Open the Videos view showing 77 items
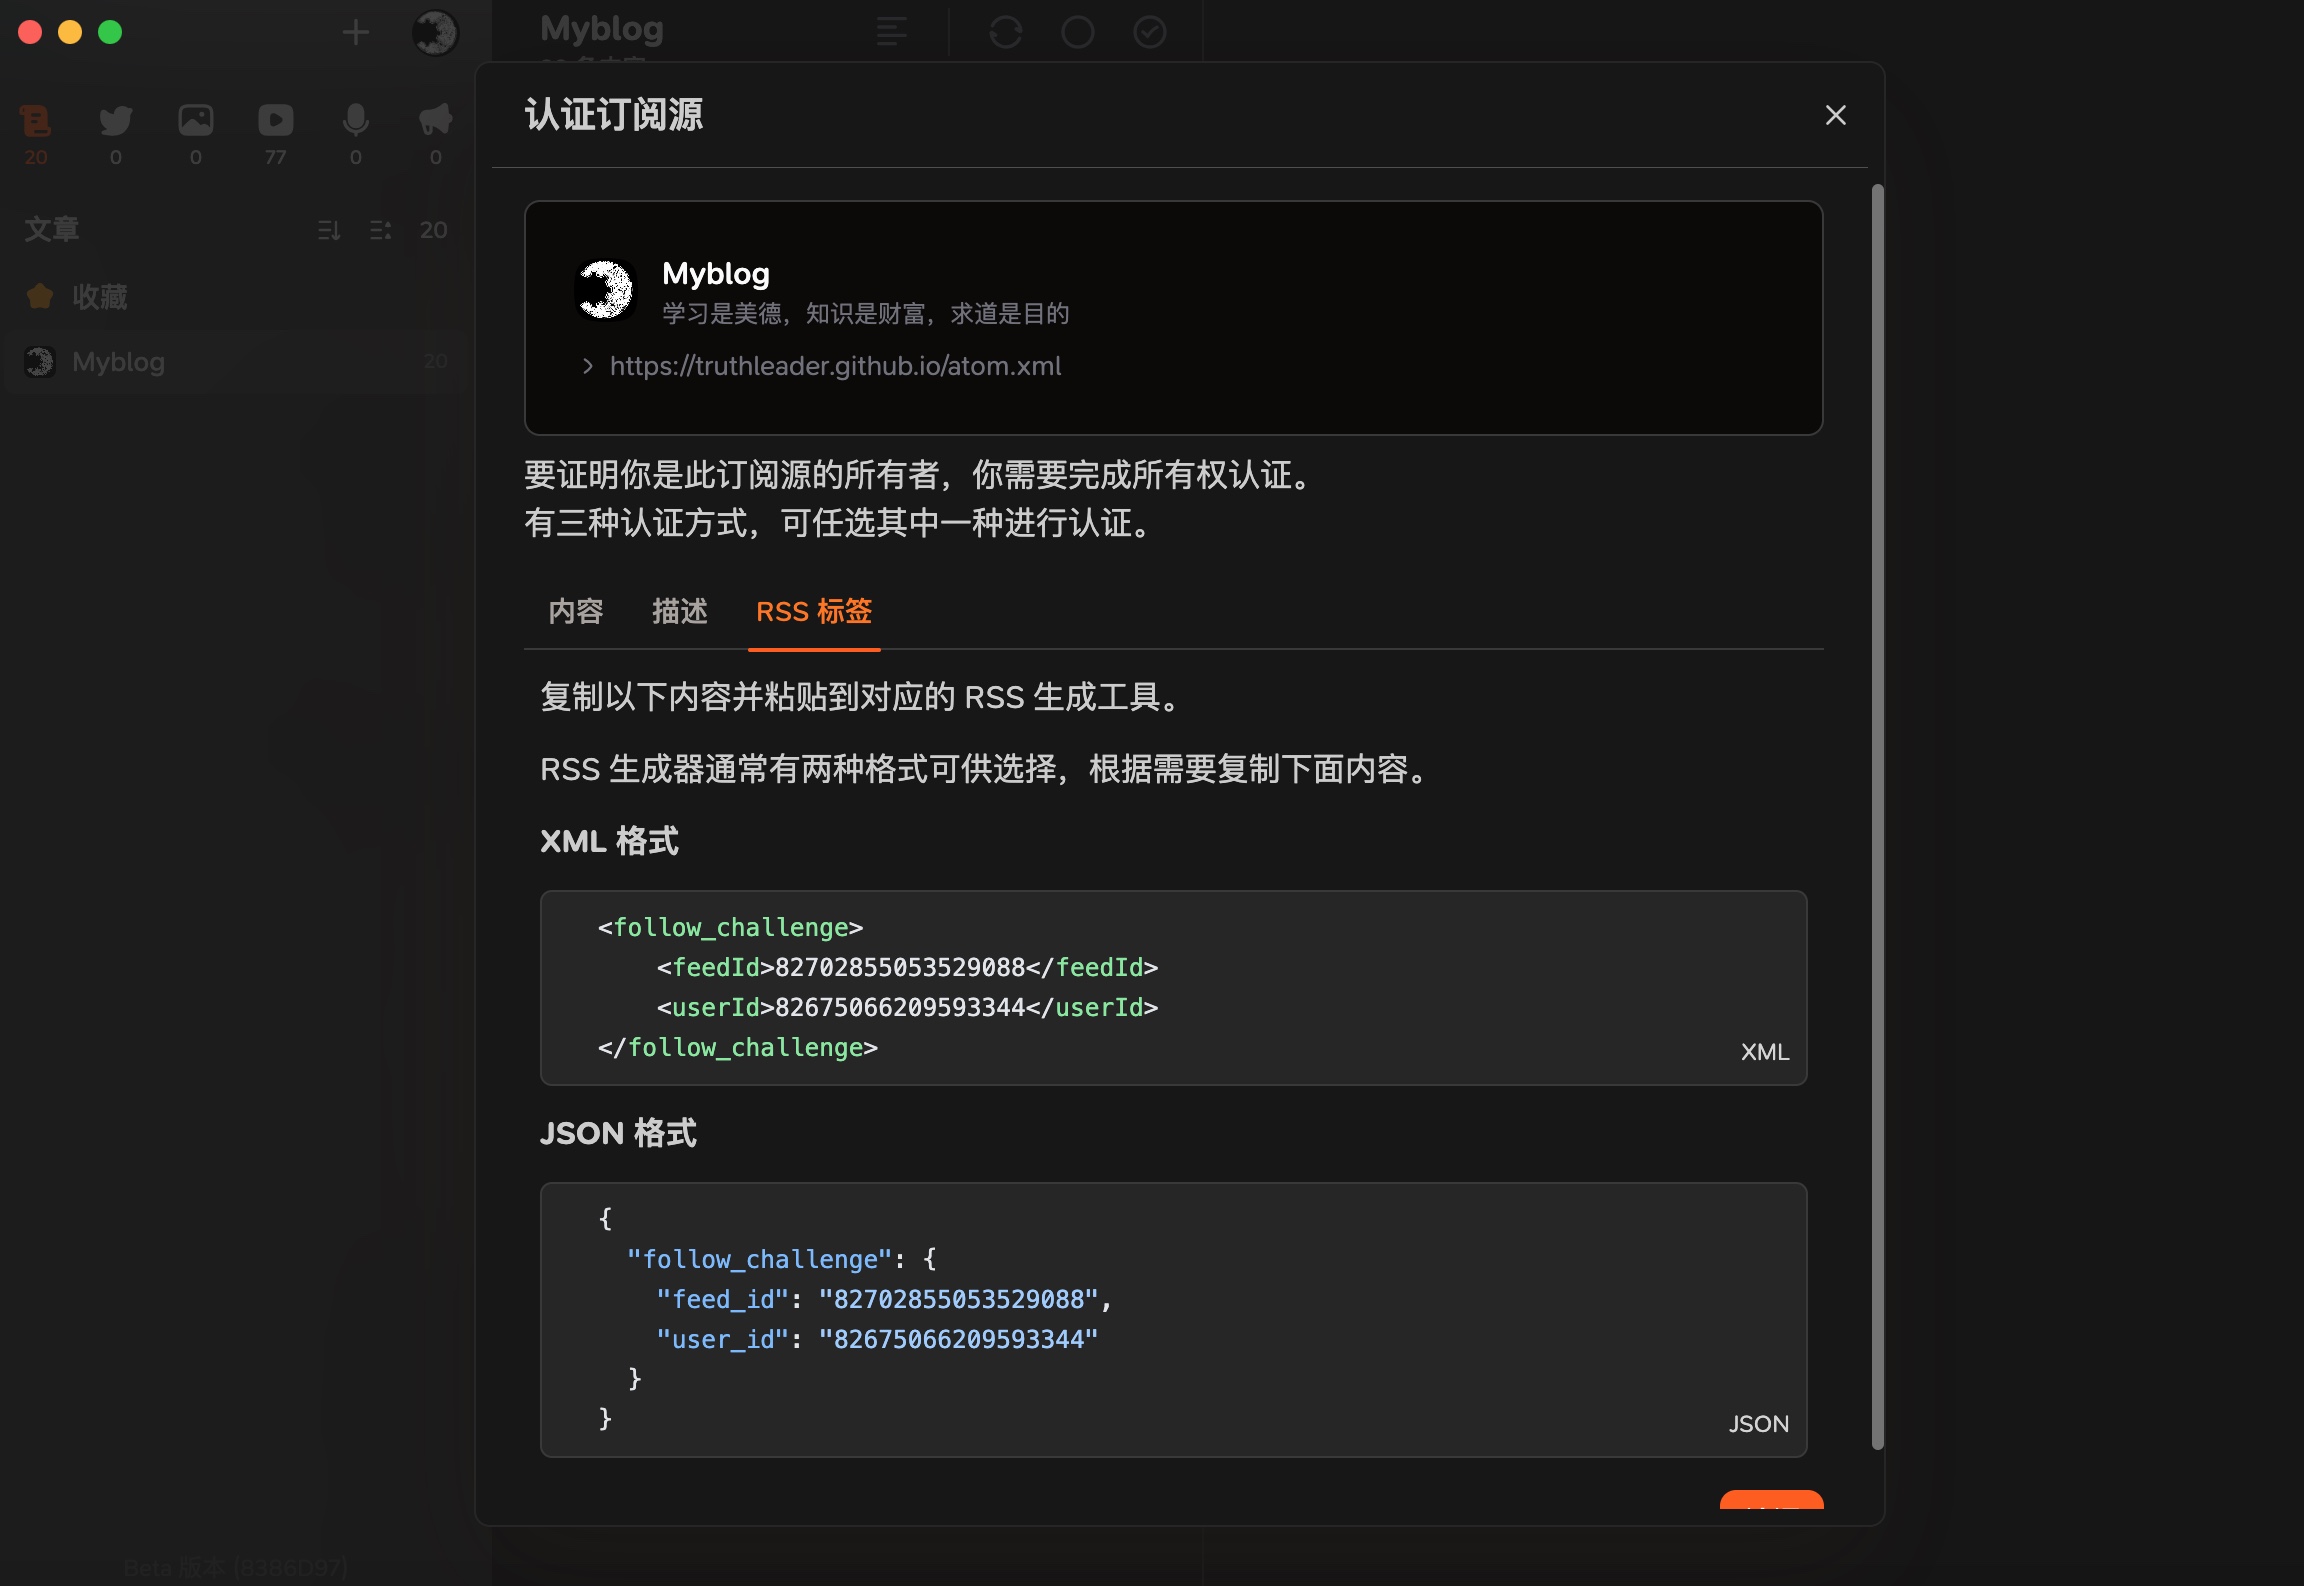The width and height of the screenshot is (2304, 1586). pos(276,120)
